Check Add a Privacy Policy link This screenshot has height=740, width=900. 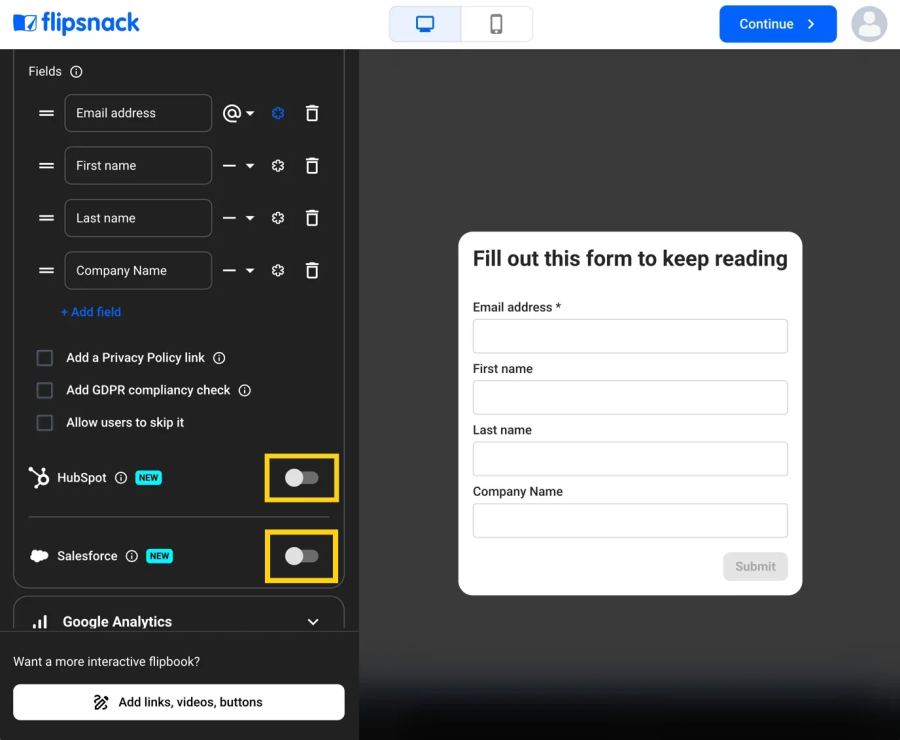pyautogui.click(x=44, y=357)
